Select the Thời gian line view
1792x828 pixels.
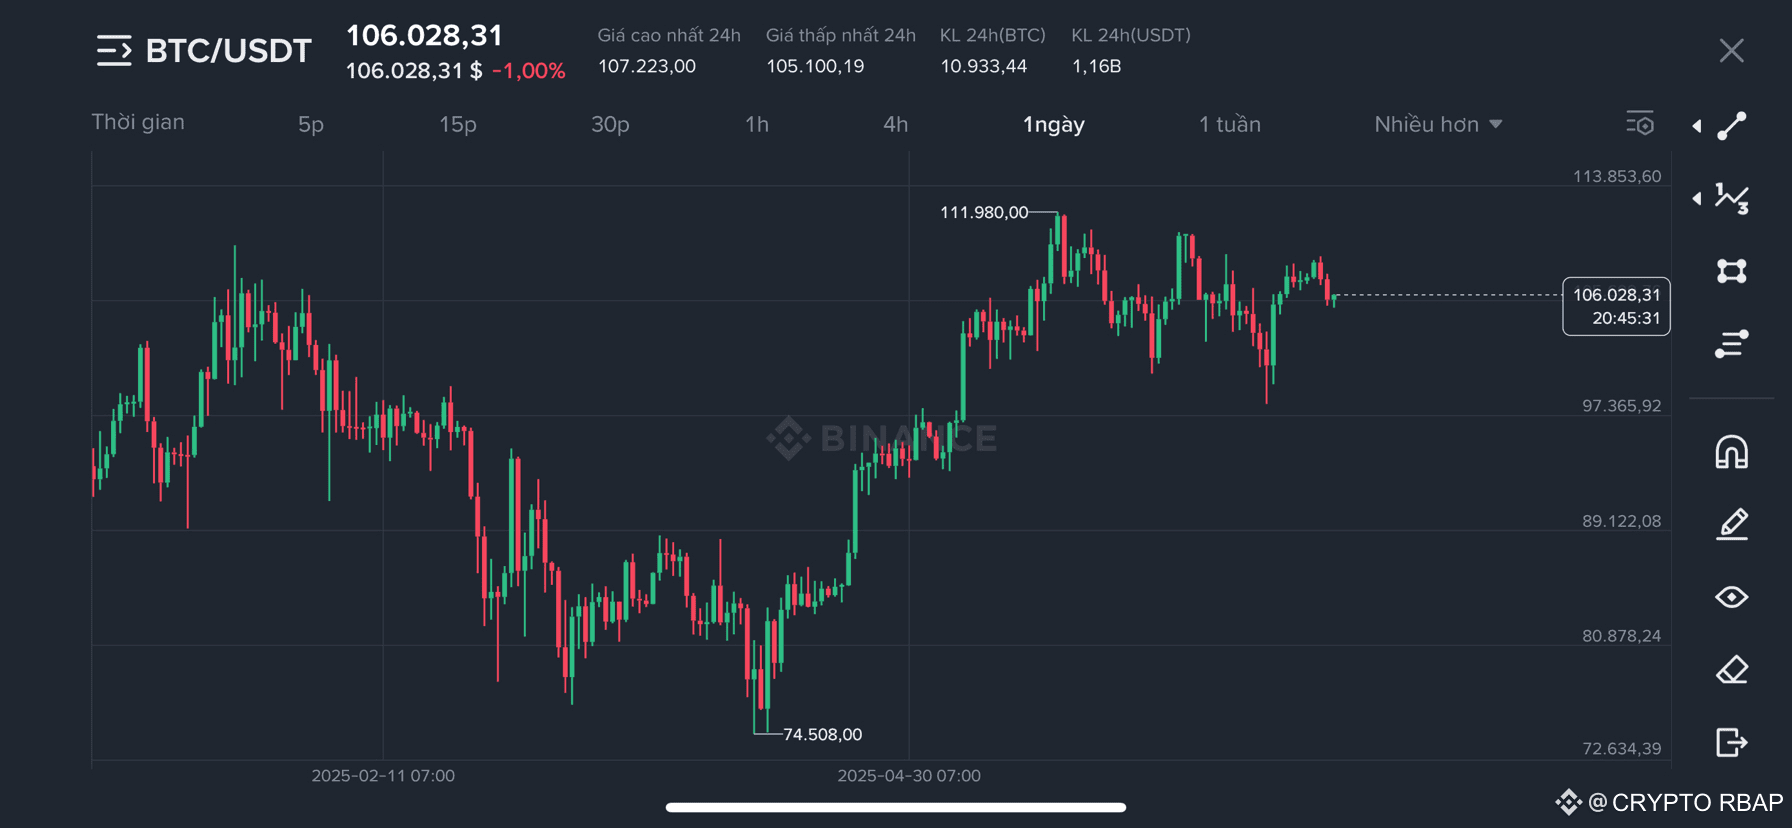(138, 122)
